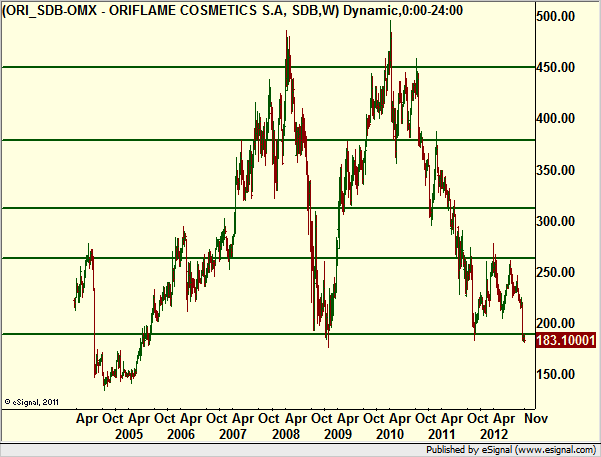Open the Published by eSignal www.esignal.com link
This screenshot has height=457, width=601.
511,449
